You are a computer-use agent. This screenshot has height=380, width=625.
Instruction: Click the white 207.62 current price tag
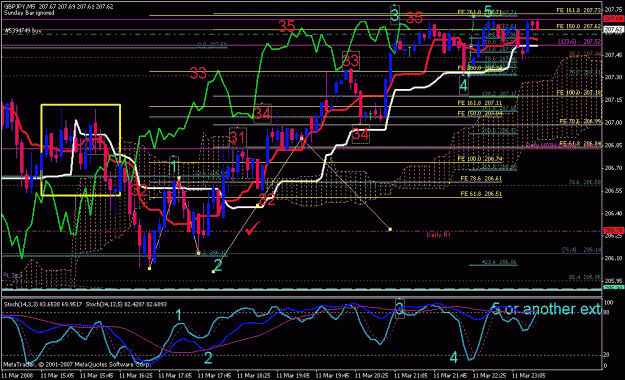click(x=613, y=30)
